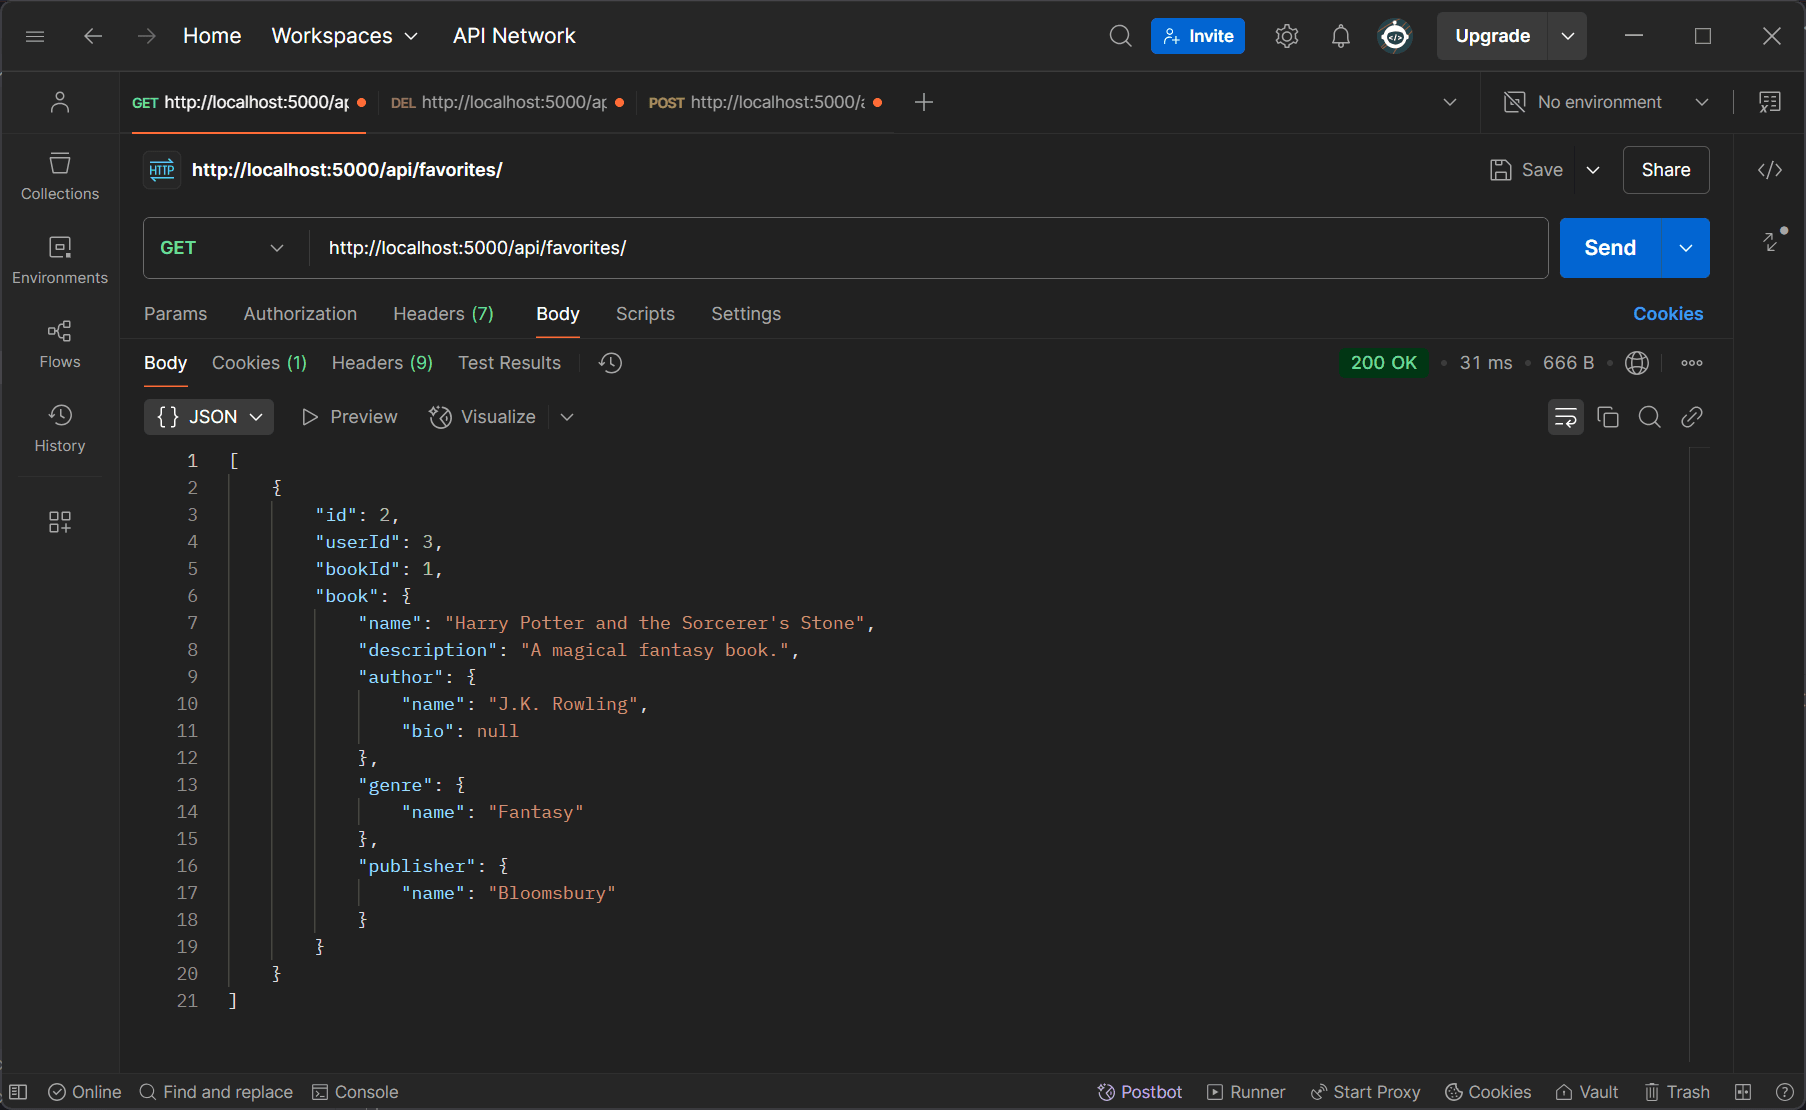Search within the response body
1806x1110 pixels.
pos(1650,417)
